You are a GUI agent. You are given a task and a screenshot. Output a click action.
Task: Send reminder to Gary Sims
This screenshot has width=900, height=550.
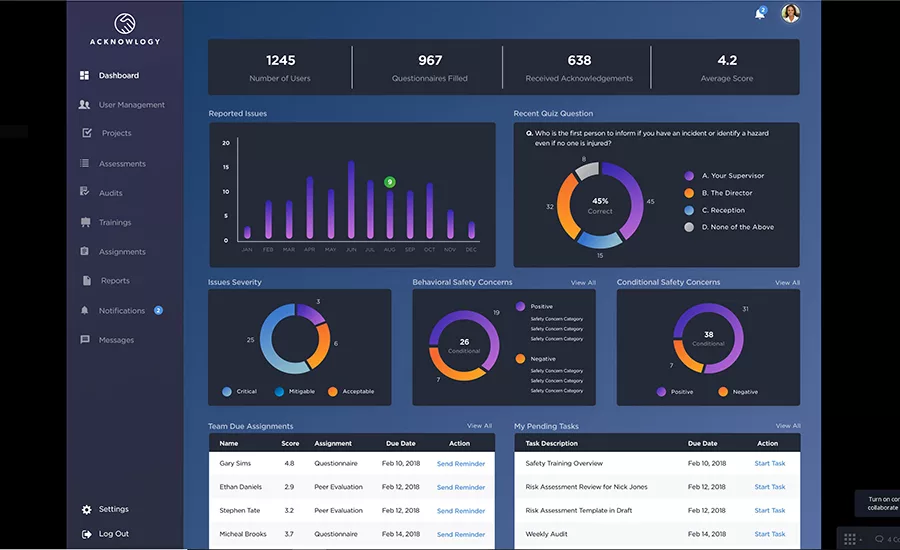[461, 464]
